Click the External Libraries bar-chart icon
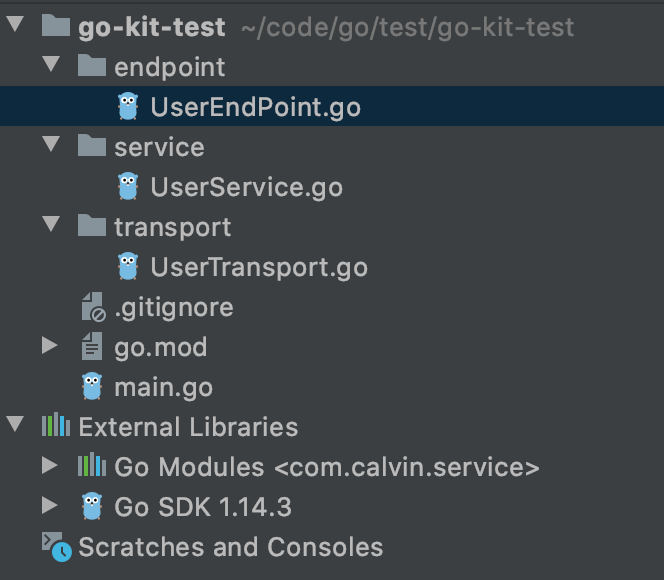This screenshot has height=580, width=664. pyautogui.click(x=56, y=427)
